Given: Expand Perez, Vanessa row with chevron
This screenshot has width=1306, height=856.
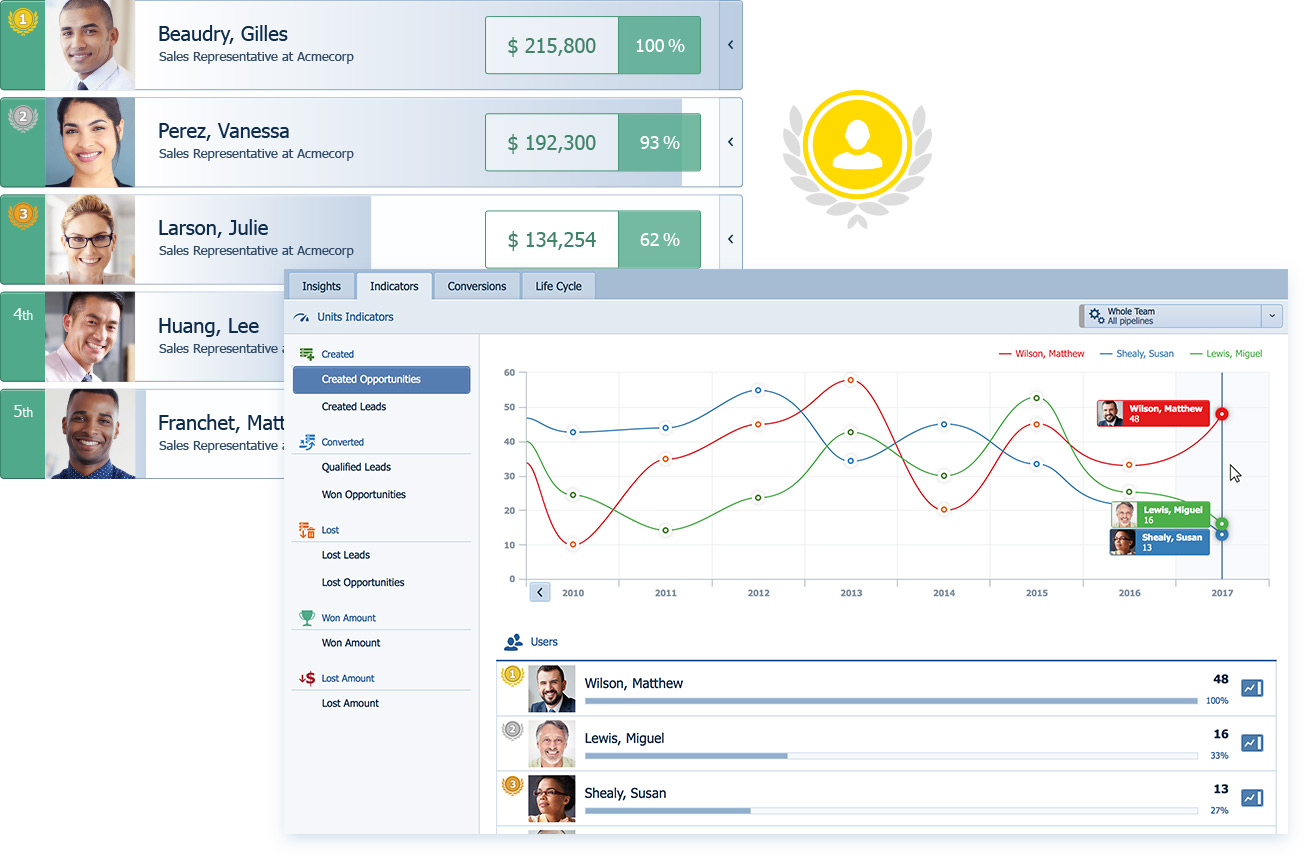Looking at the screenshot, I should coord(731,142).
